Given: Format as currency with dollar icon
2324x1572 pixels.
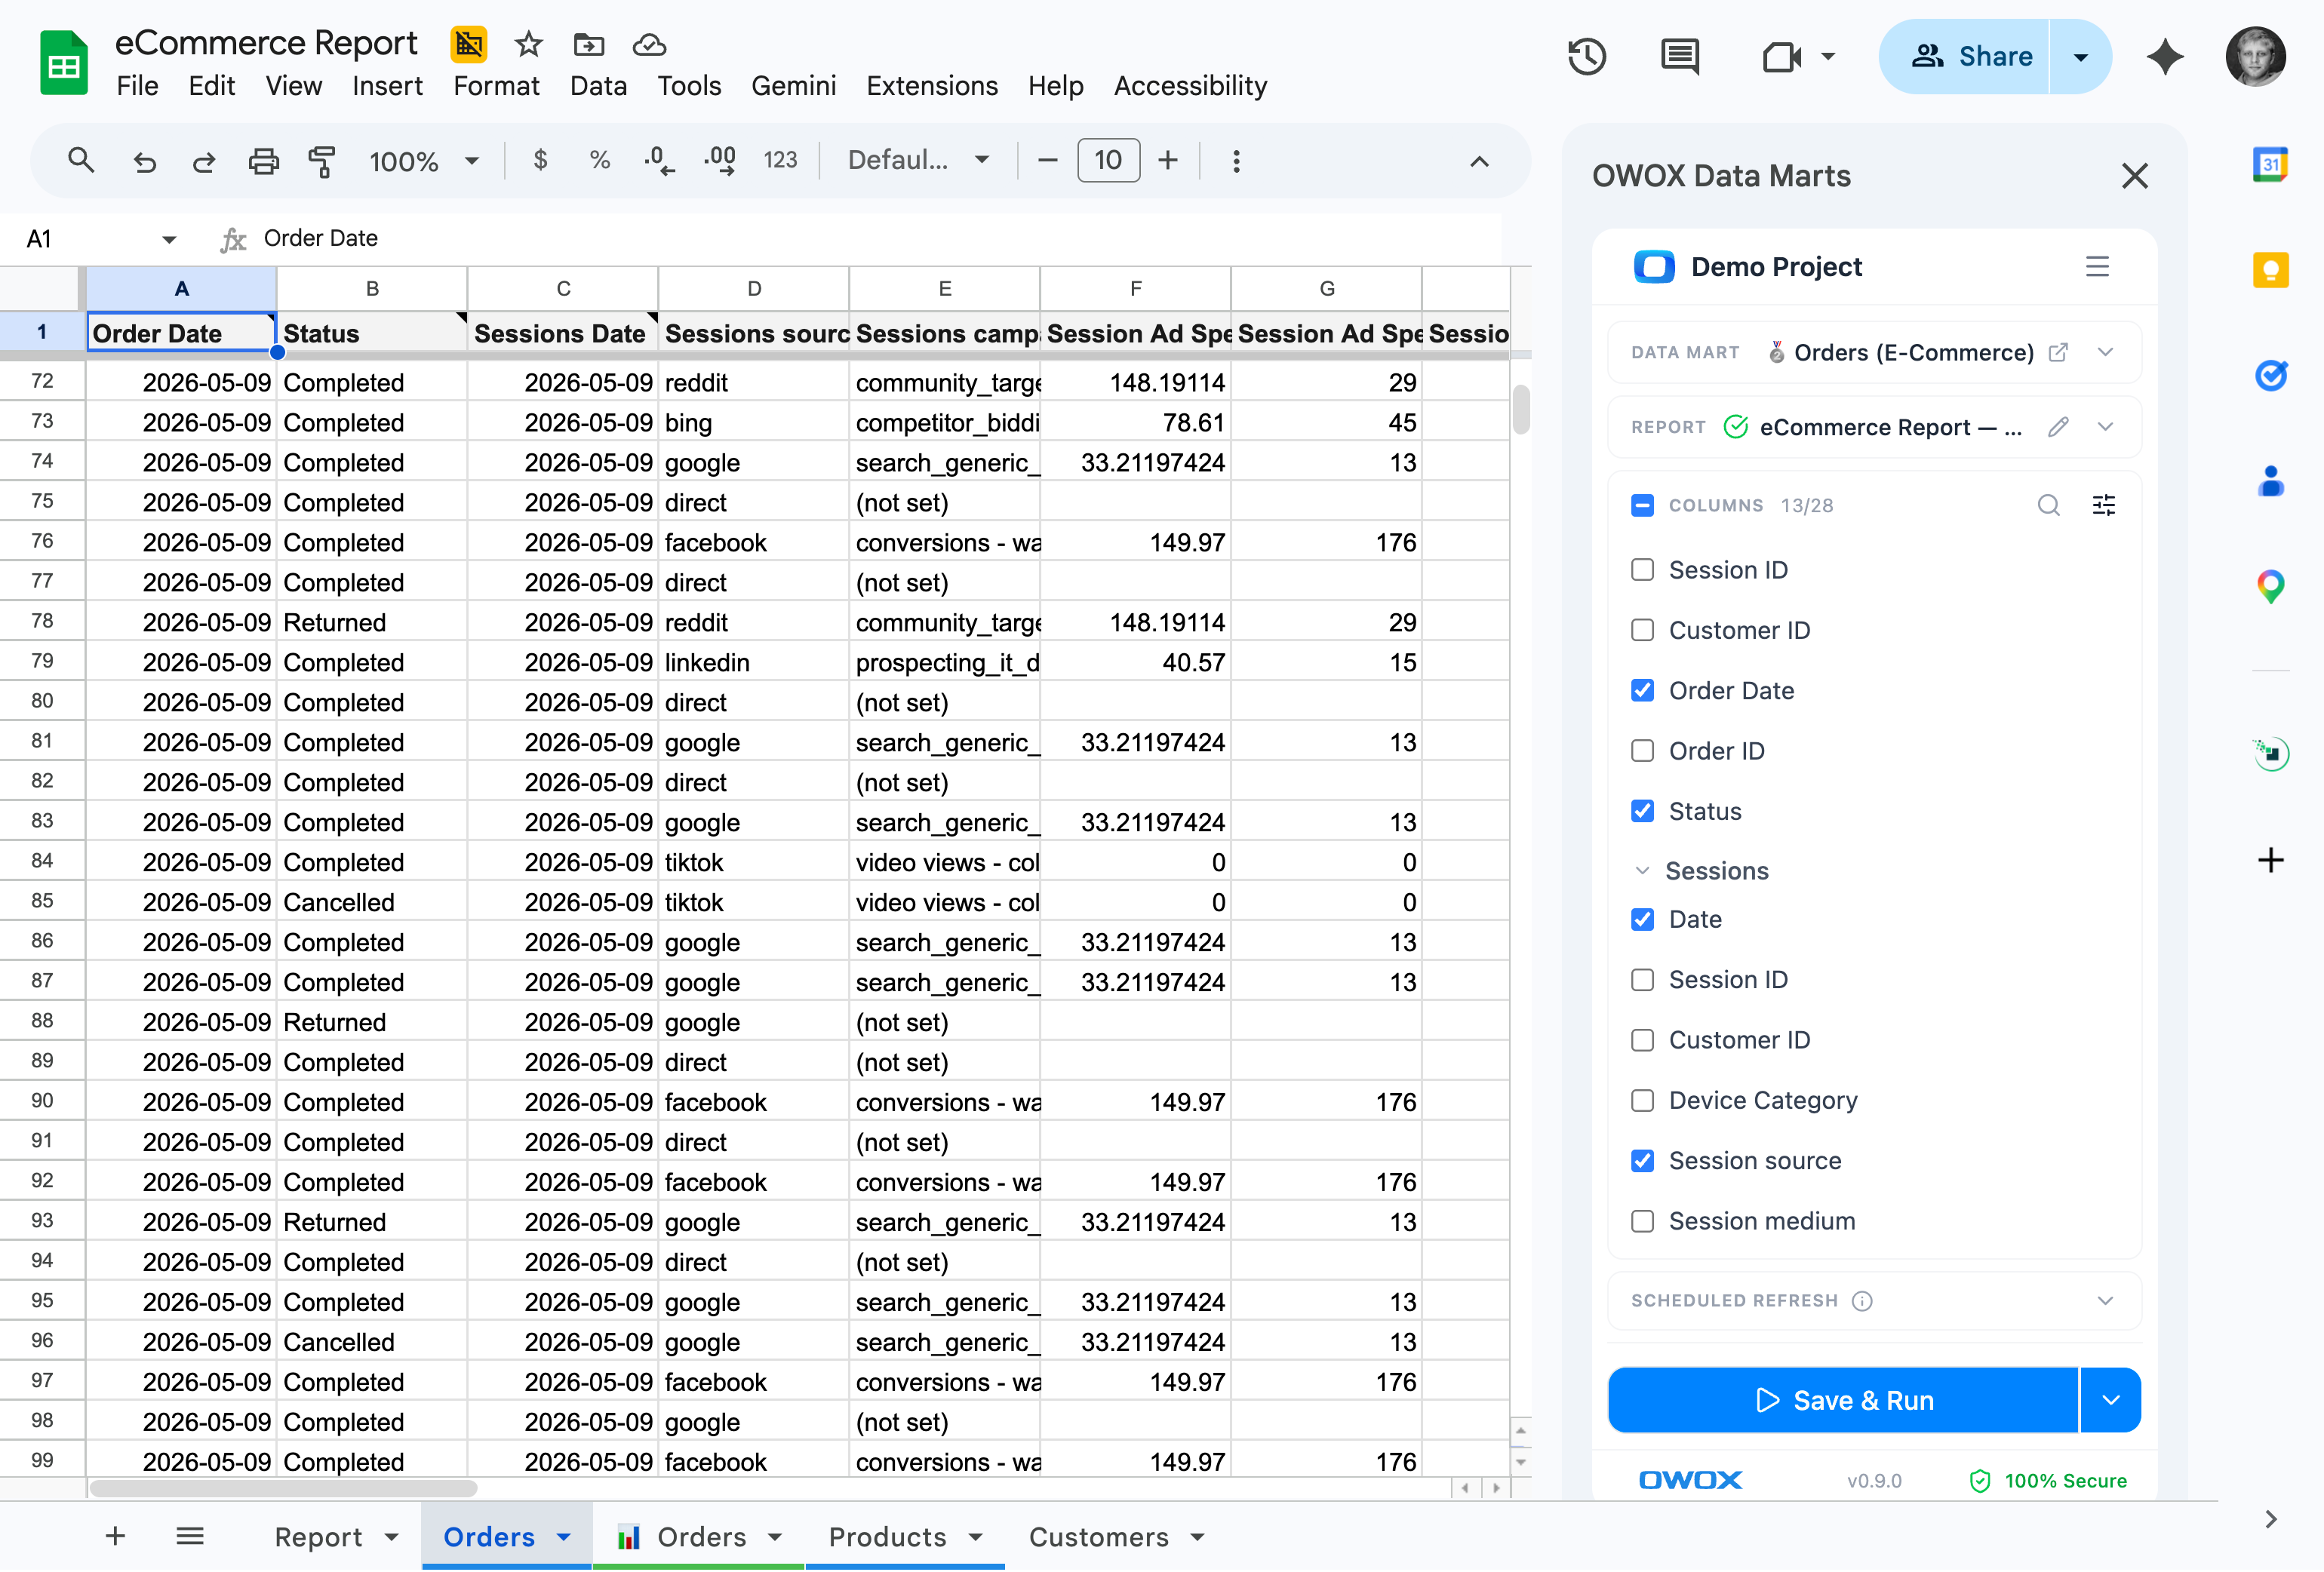Looking at the screenshot, I should [540, 160].
